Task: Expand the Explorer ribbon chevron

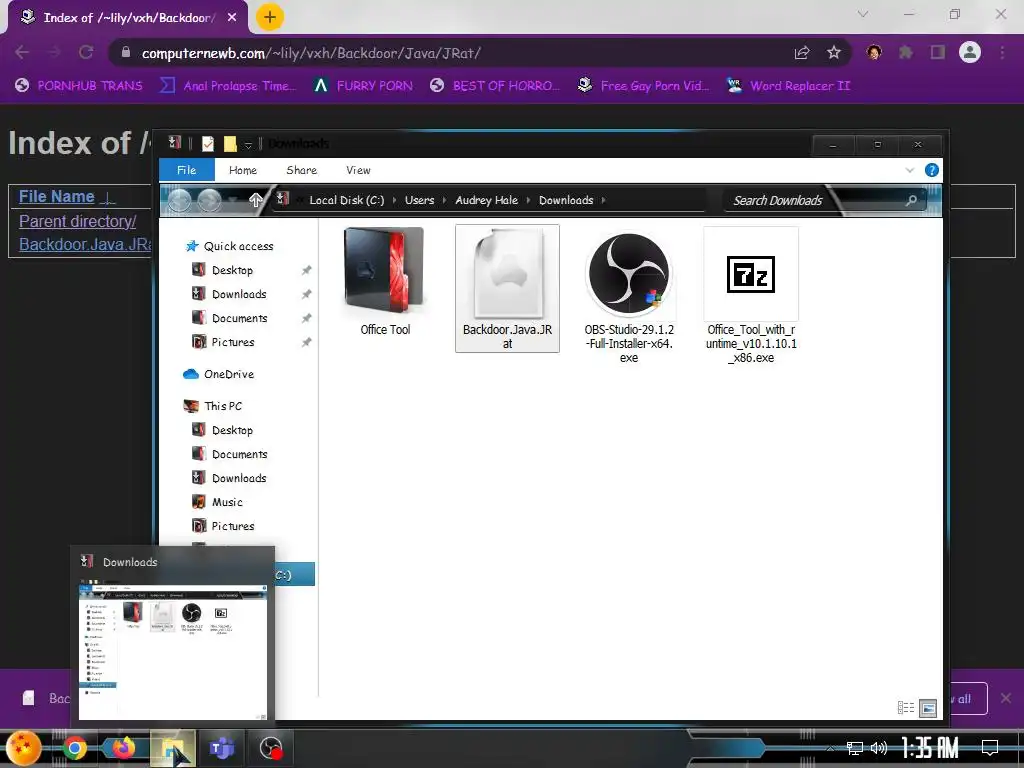Action: [x=910, y=170]
